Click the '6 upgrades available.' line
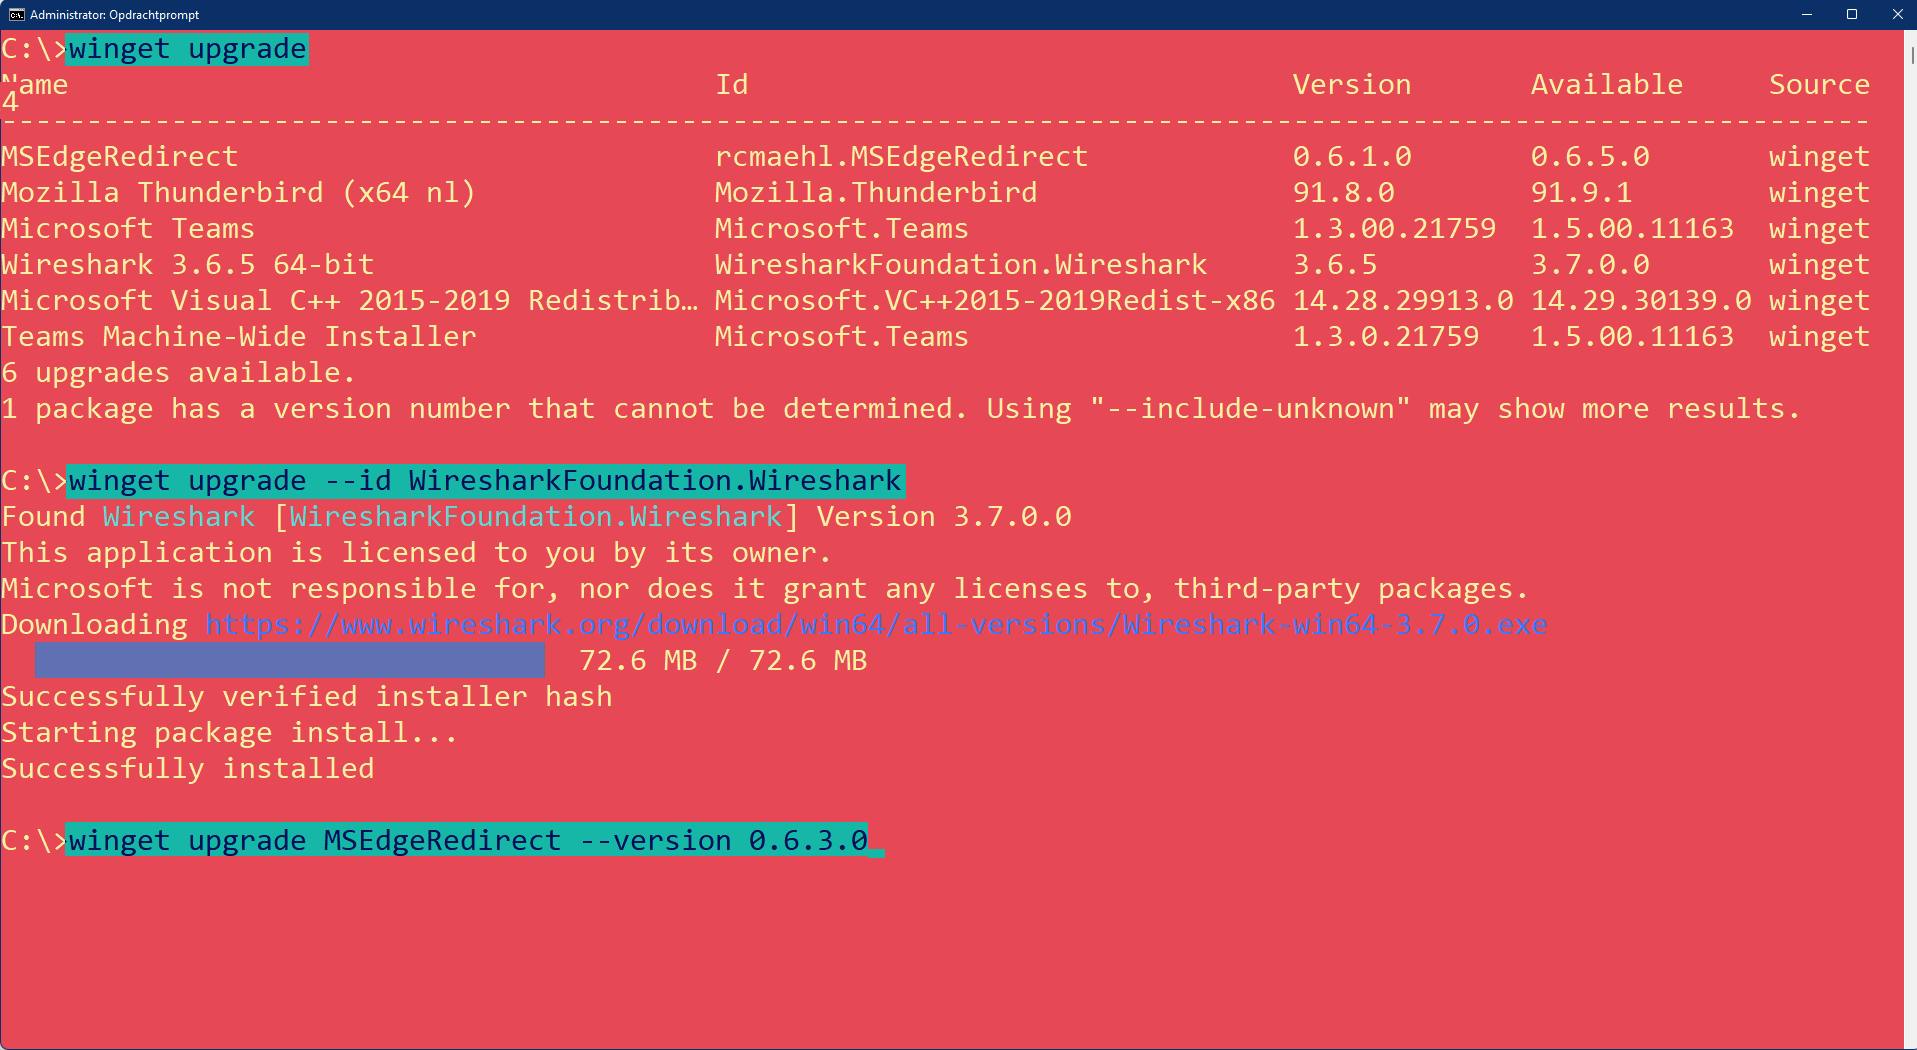Screen dimensions: 1917x1050 tap(178, 373)
